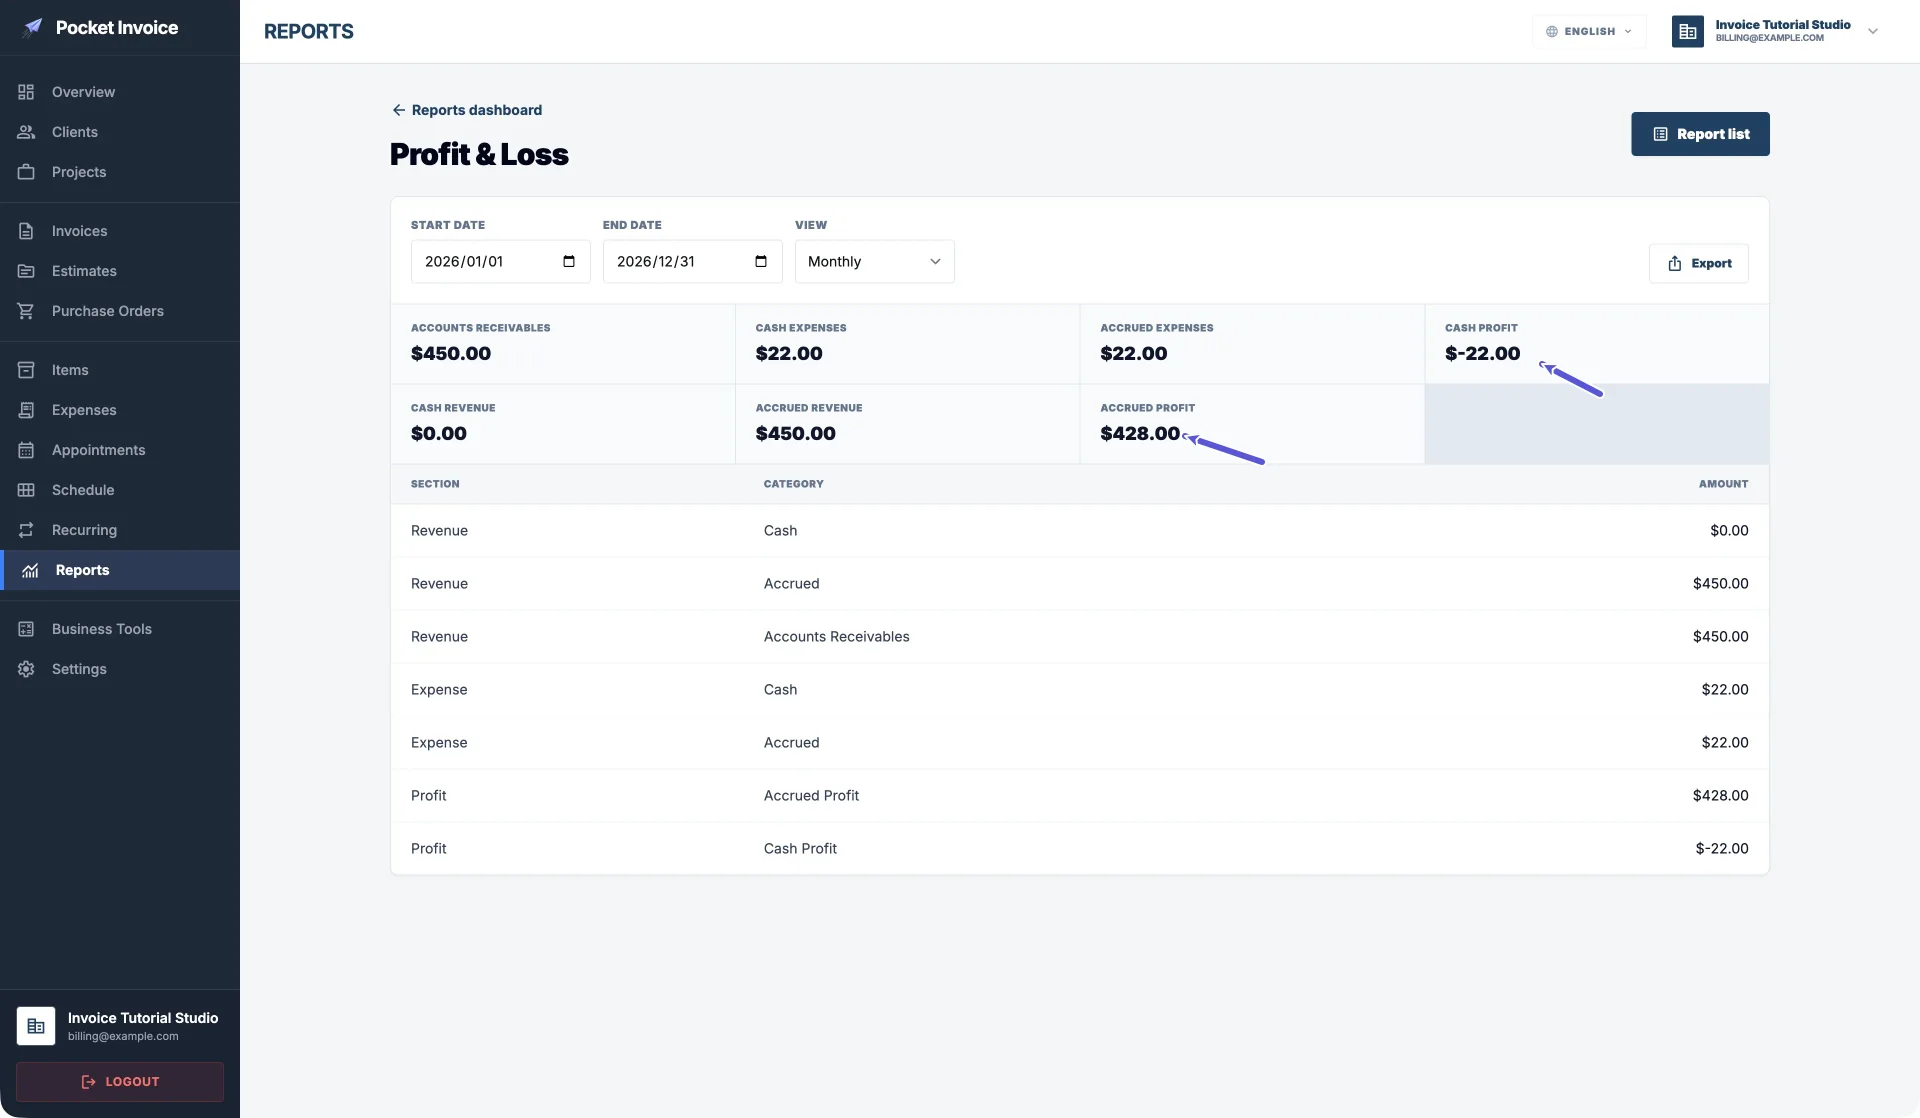Click the Report list button
Screen dimensions: 1920x1118
1700,134
